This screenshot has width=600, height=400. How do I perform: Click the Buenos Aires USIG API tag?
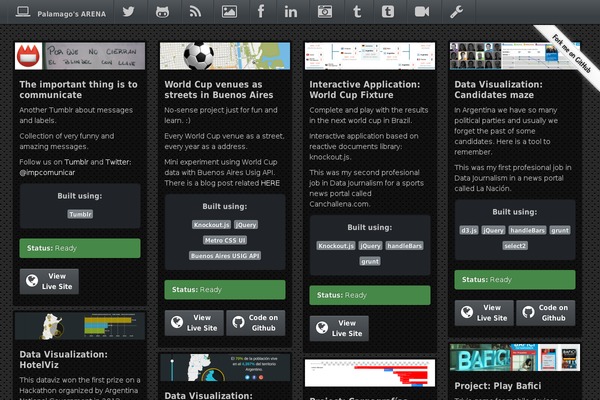click(225, 256)
